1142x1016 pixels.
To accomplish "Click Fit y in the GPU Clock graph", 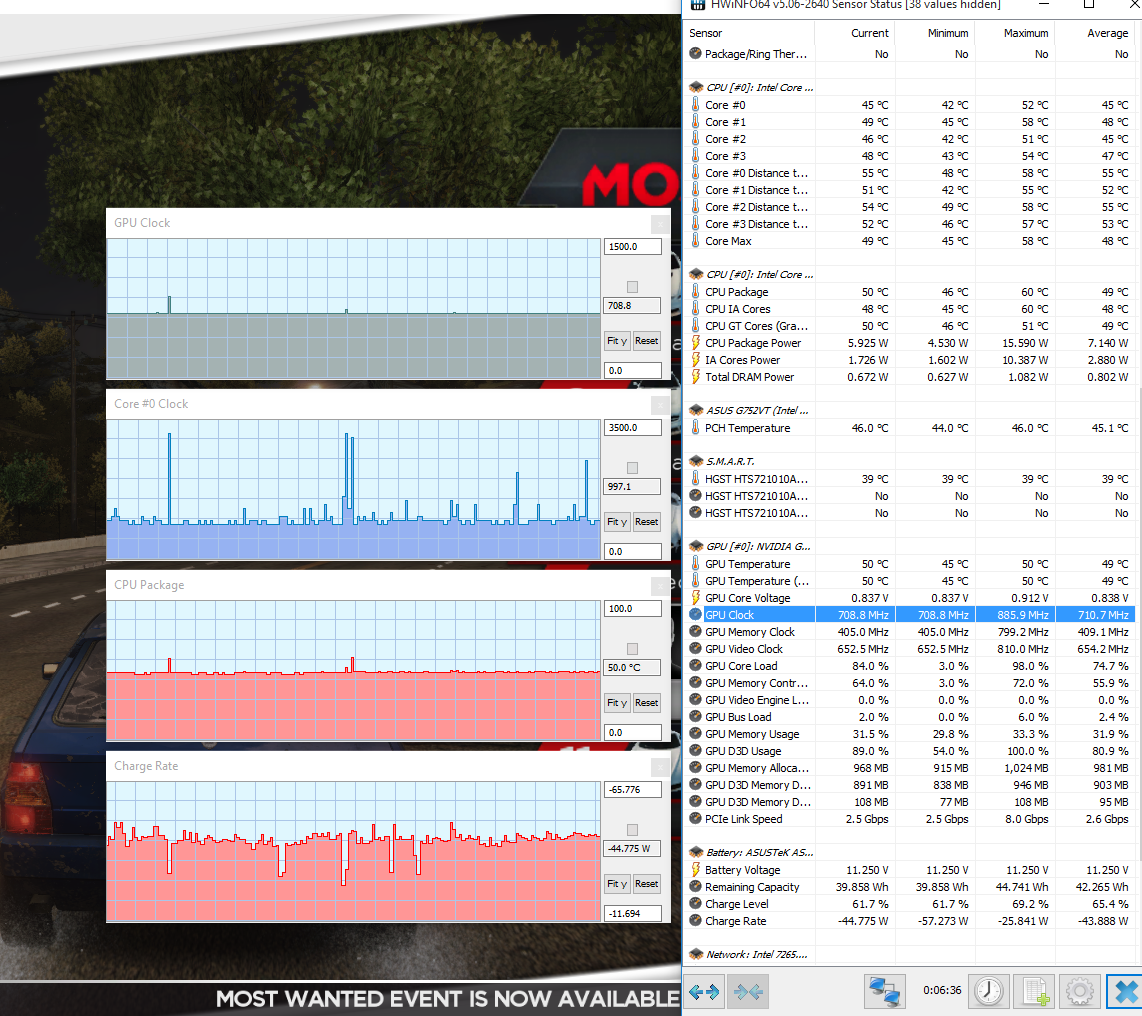I will (x=617, y=341).
